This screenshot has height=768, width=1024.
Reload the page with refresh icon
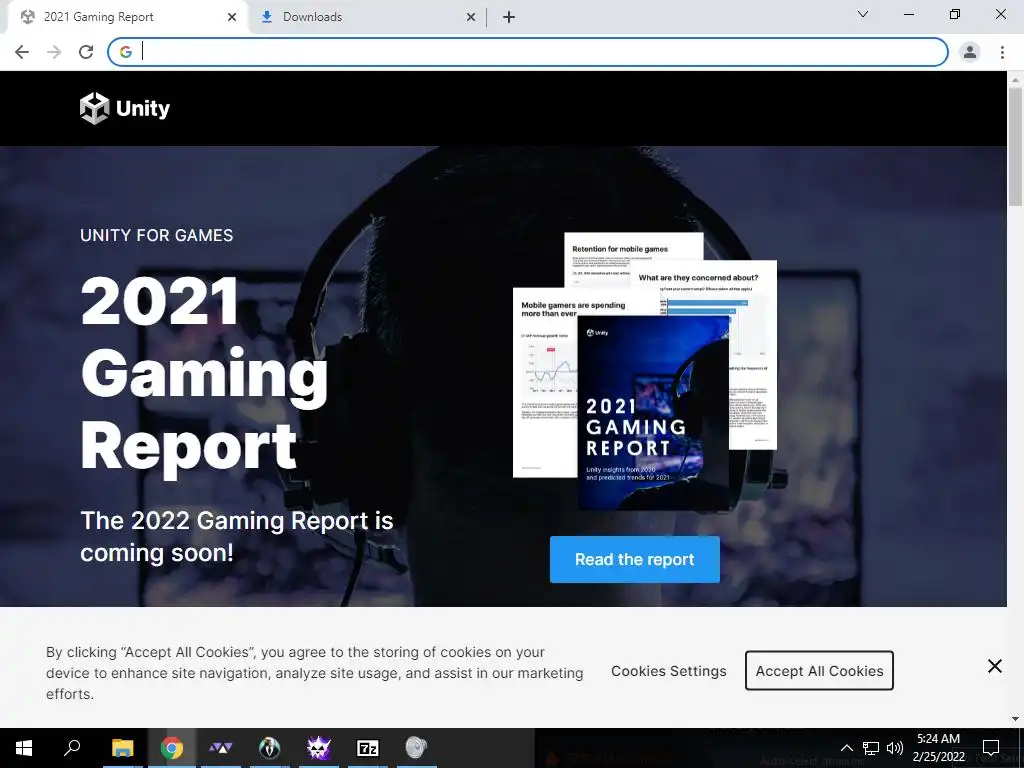(x=86, y=52)
